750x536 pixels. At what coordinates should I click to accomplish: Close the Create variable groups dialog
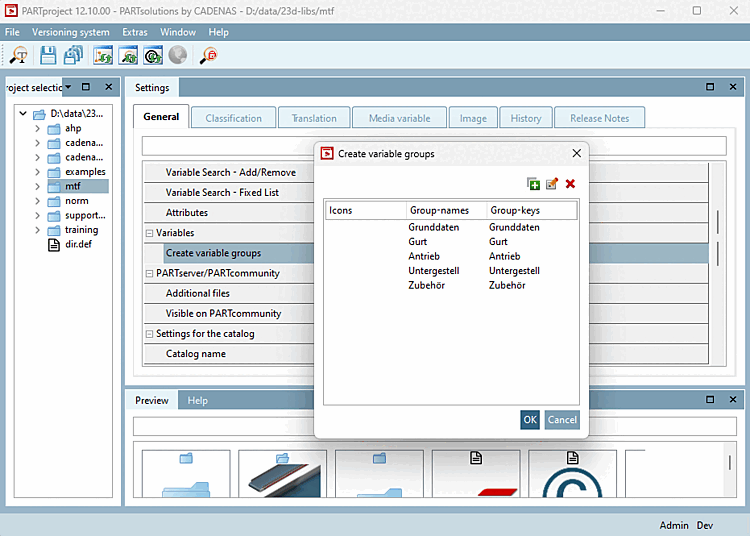tap(577, 153)
